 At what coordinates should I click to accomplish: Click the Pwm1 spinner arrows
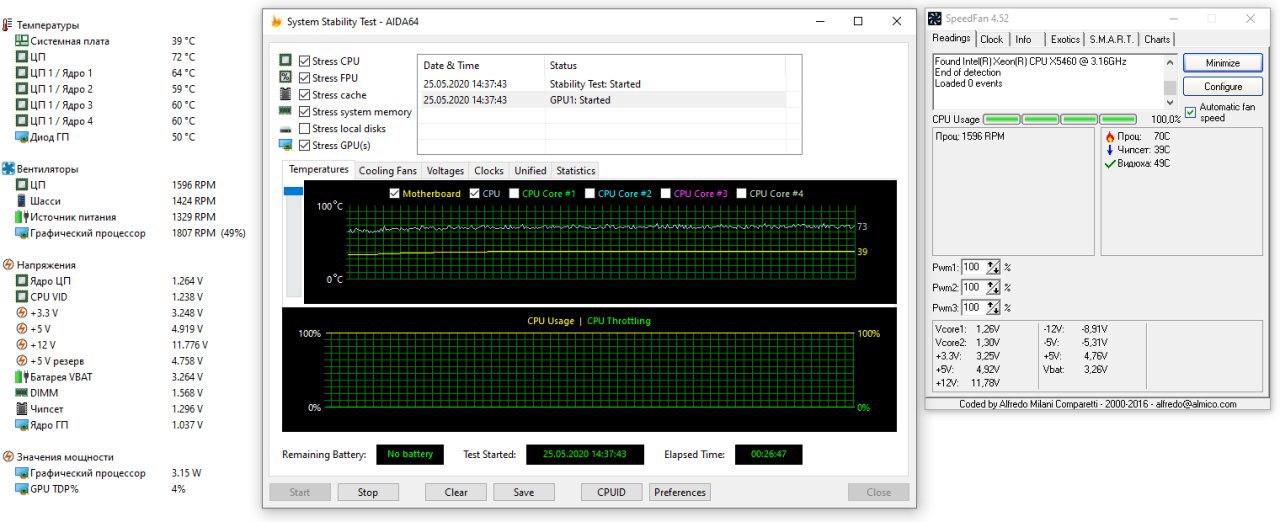pyautogui.click(x=993, y=267)
